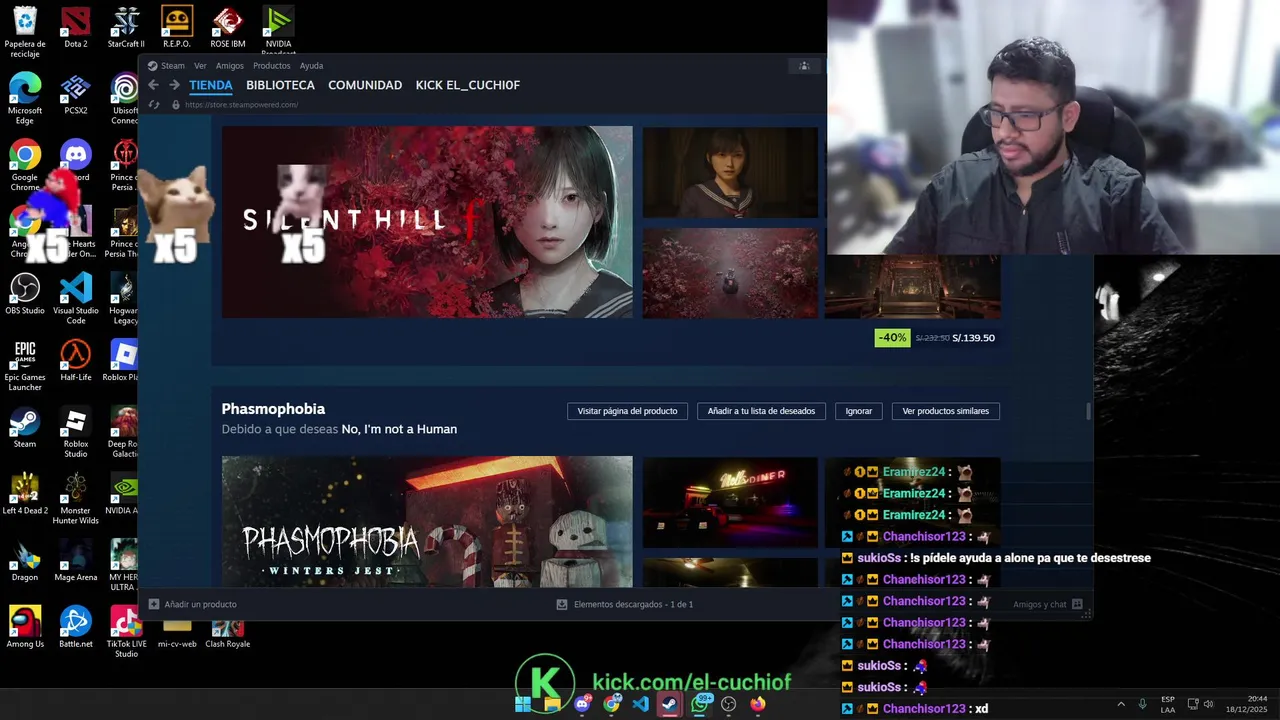Viewport: 1280px width, 720px height.
Task: Open OBS Studio desktop shortcut
Action: tap(25, 294)
